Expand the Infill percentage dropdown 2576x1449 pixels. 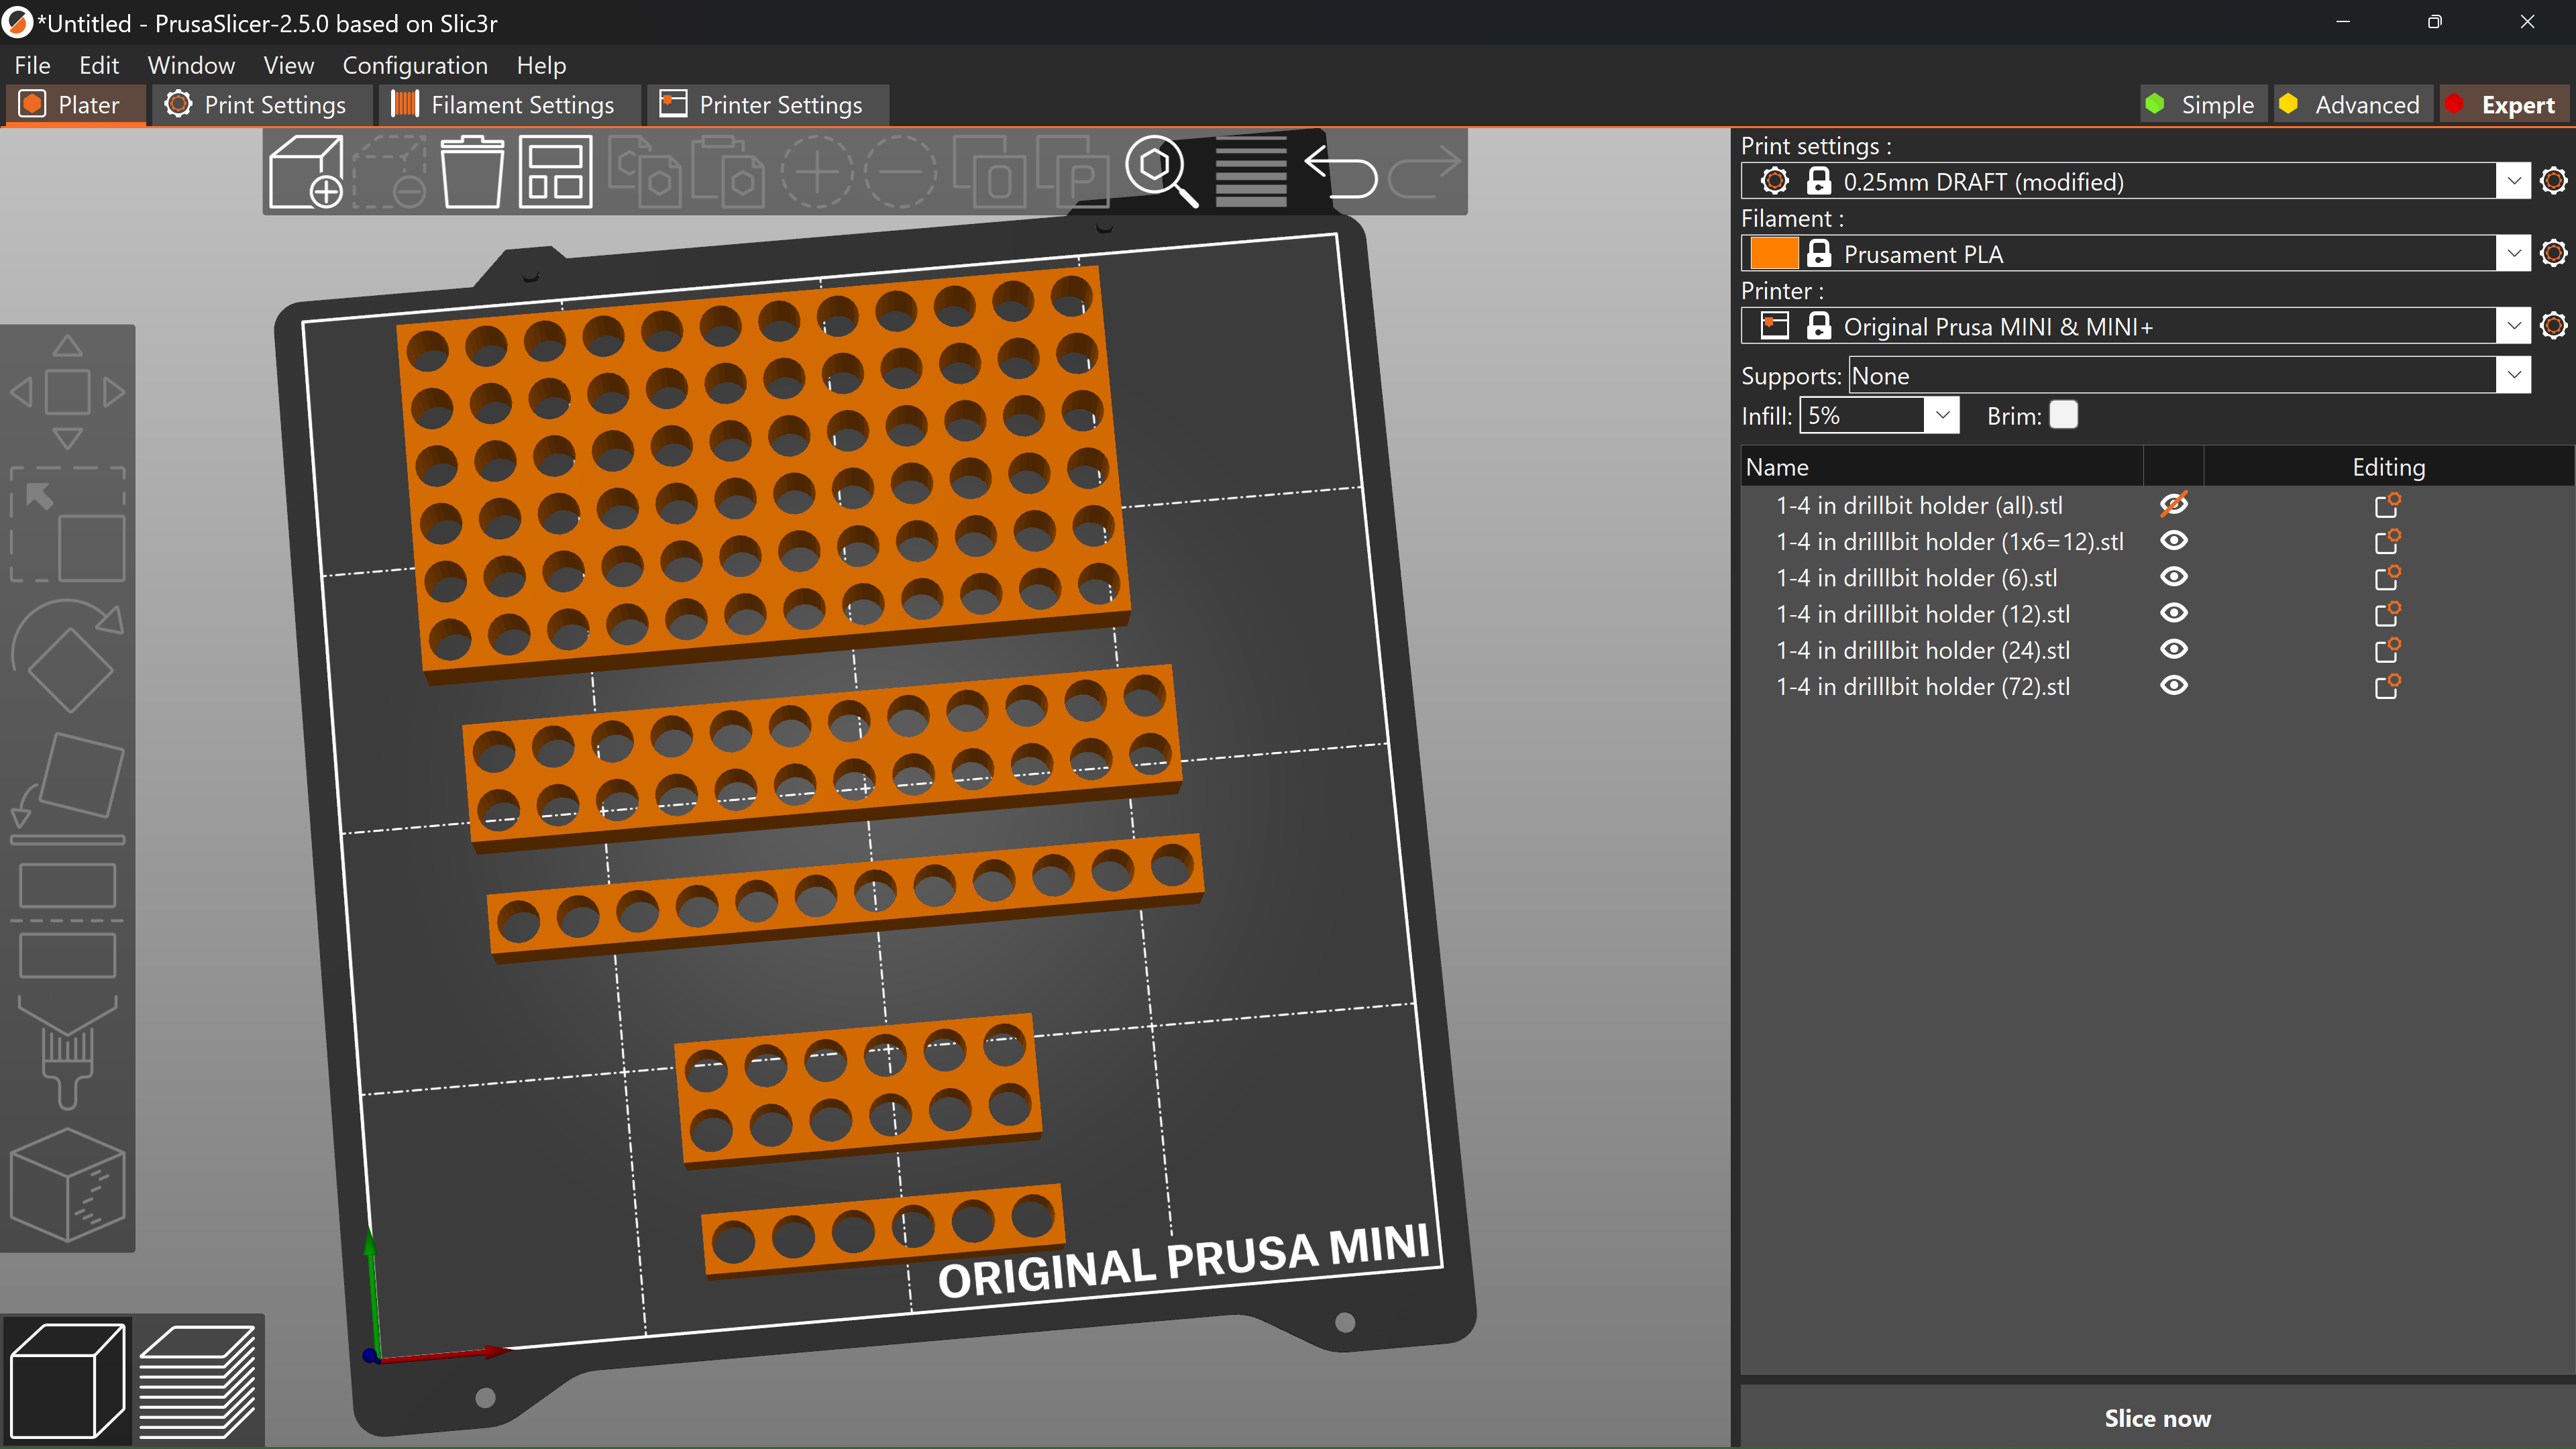tap(1941, 415)
